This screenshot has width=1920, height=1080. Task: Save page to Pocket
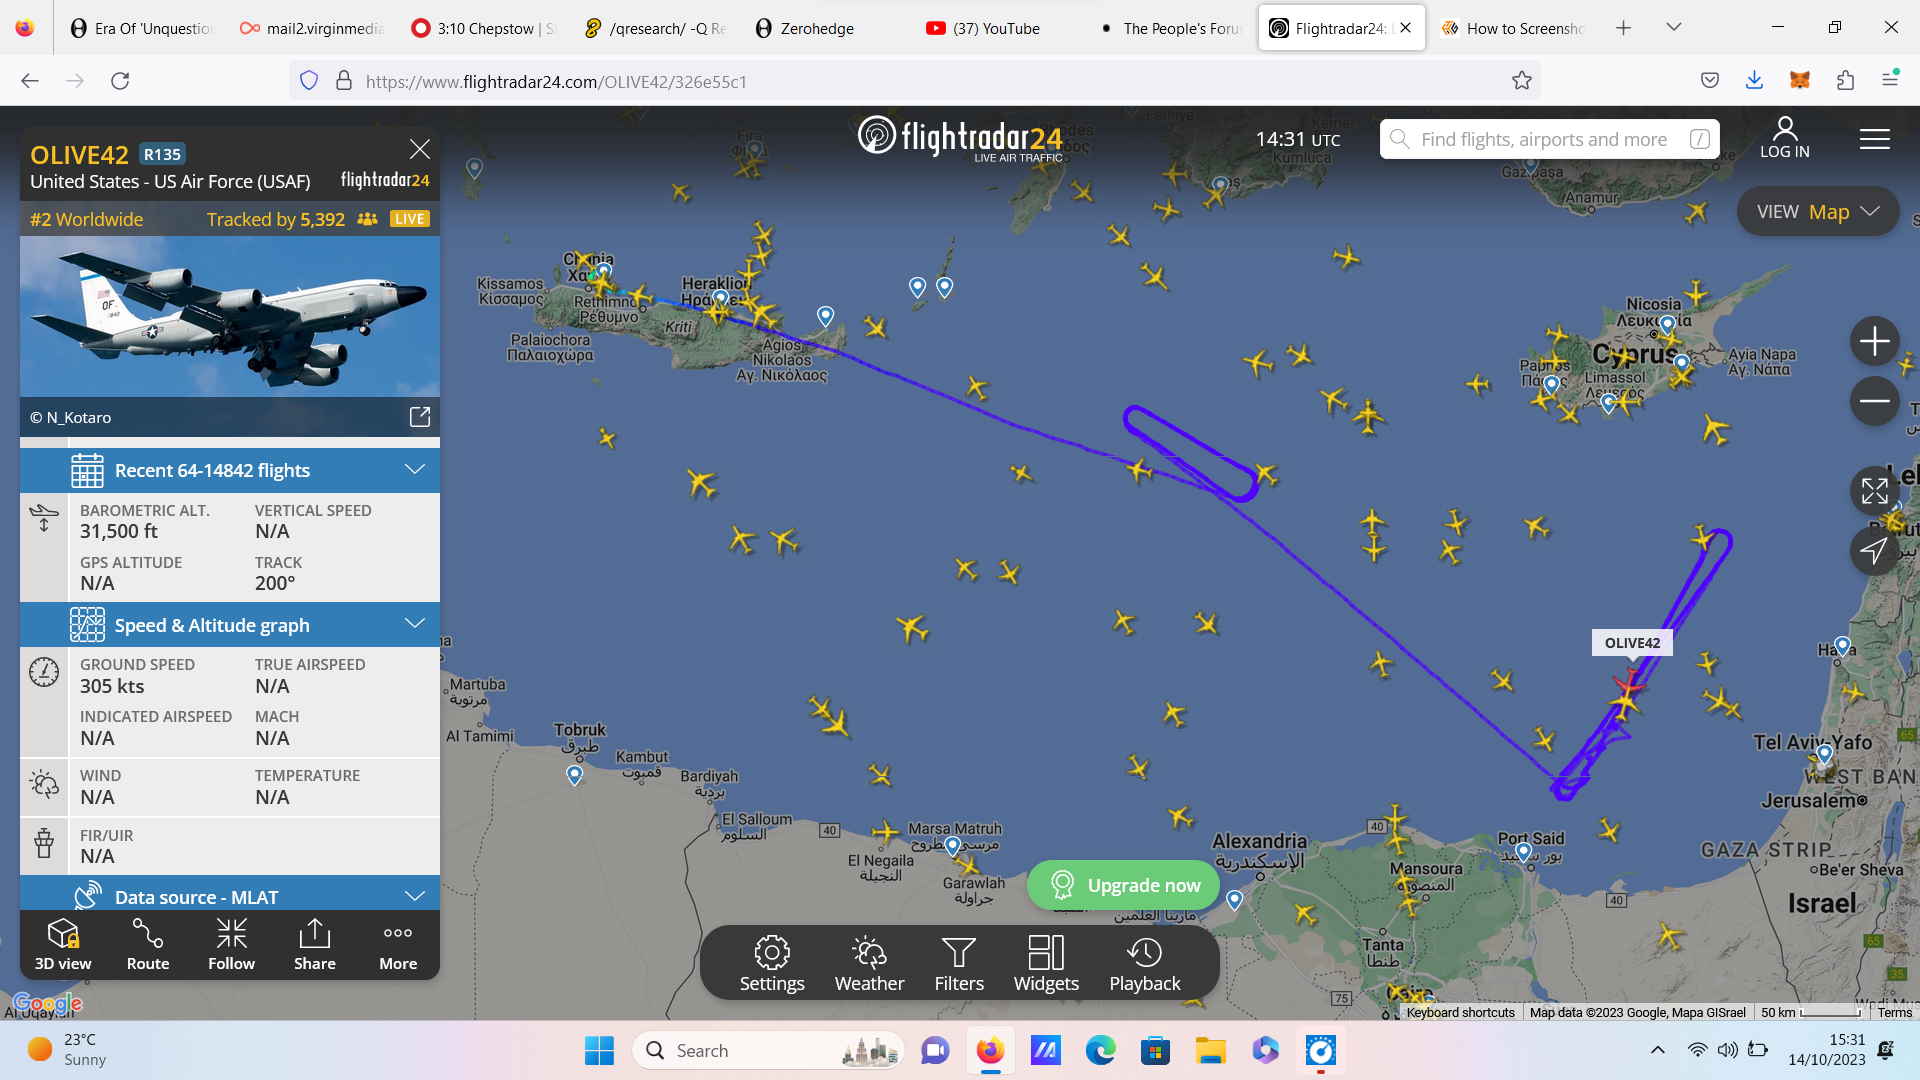coord(1710,81)
